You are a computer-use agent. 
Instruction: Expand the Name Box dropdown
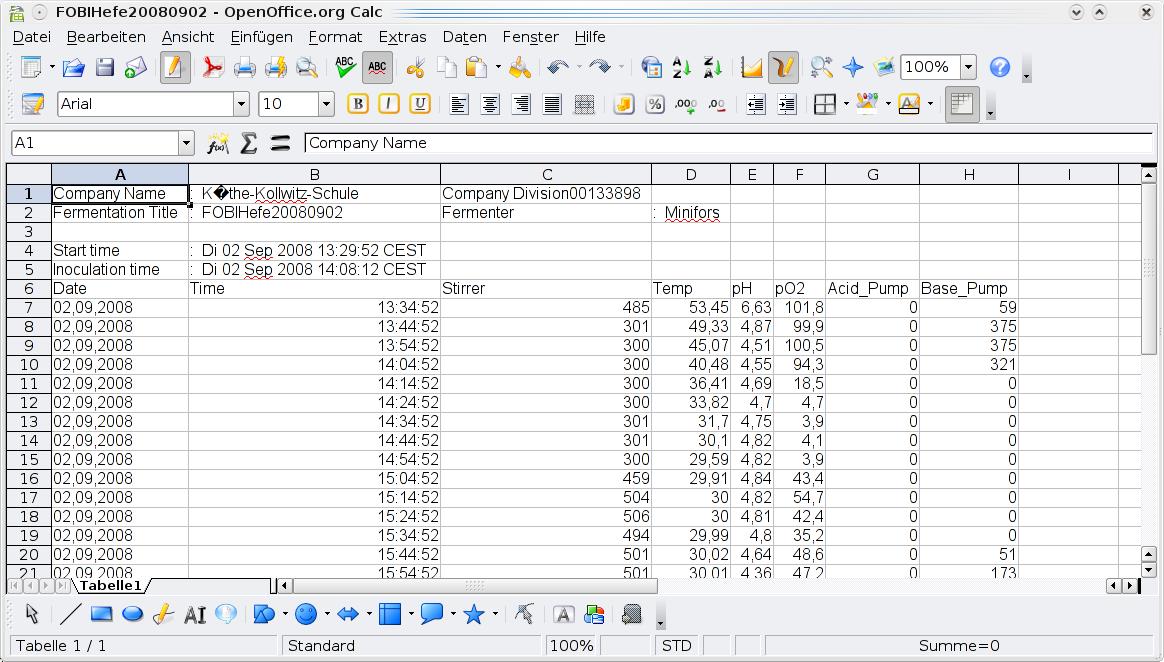tap(186, 142)
